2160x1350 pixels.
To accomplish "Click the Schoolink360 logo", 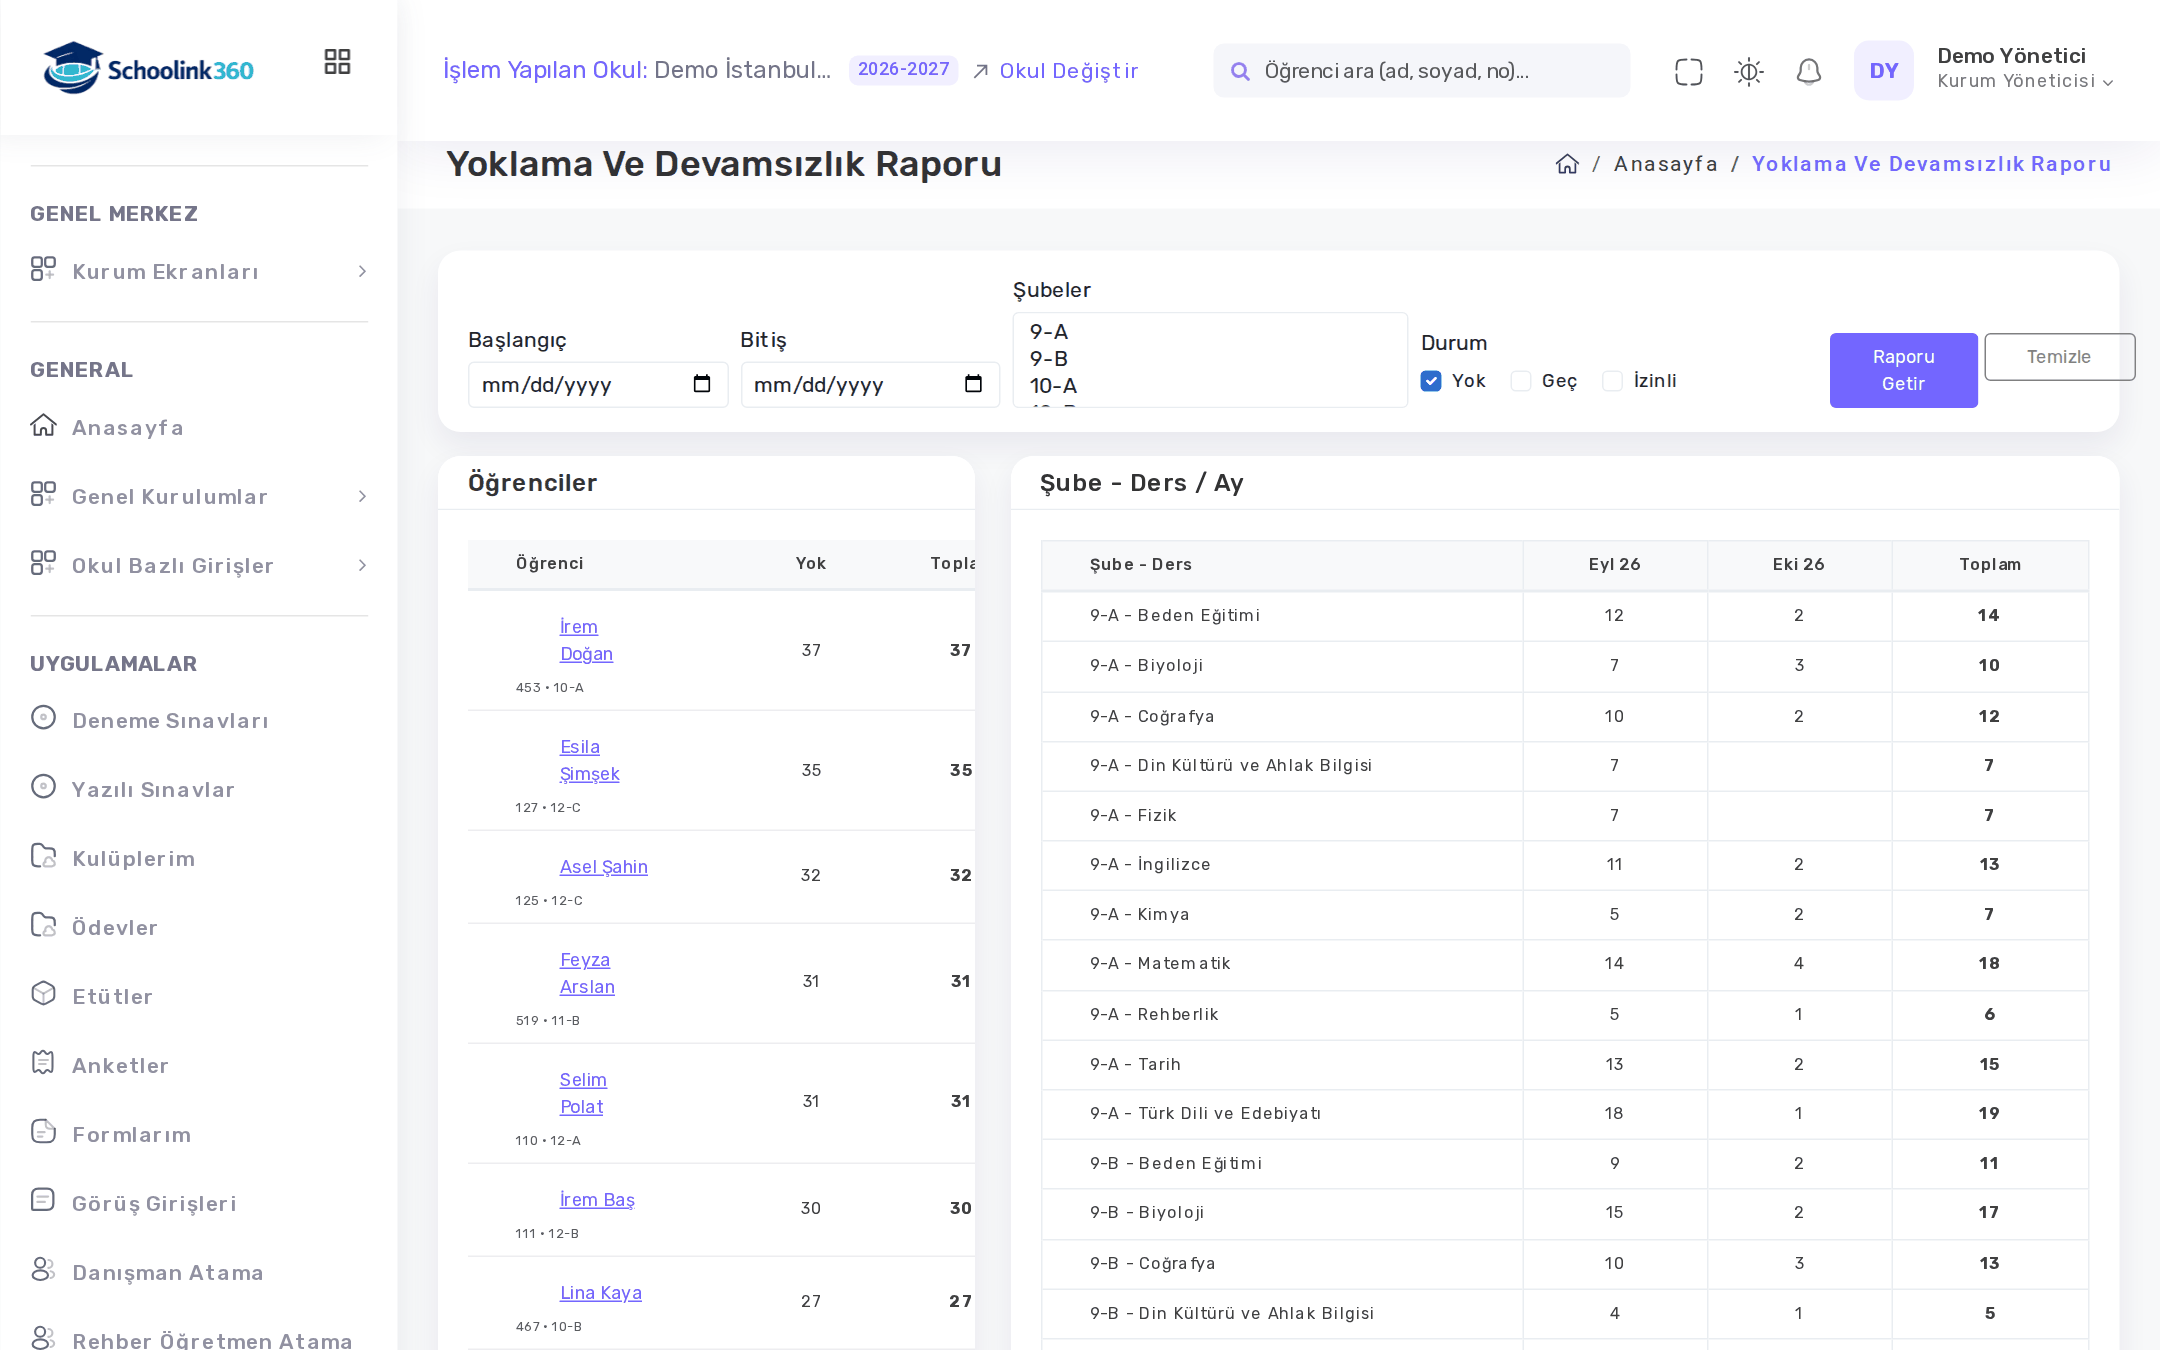I will [148, 69].
